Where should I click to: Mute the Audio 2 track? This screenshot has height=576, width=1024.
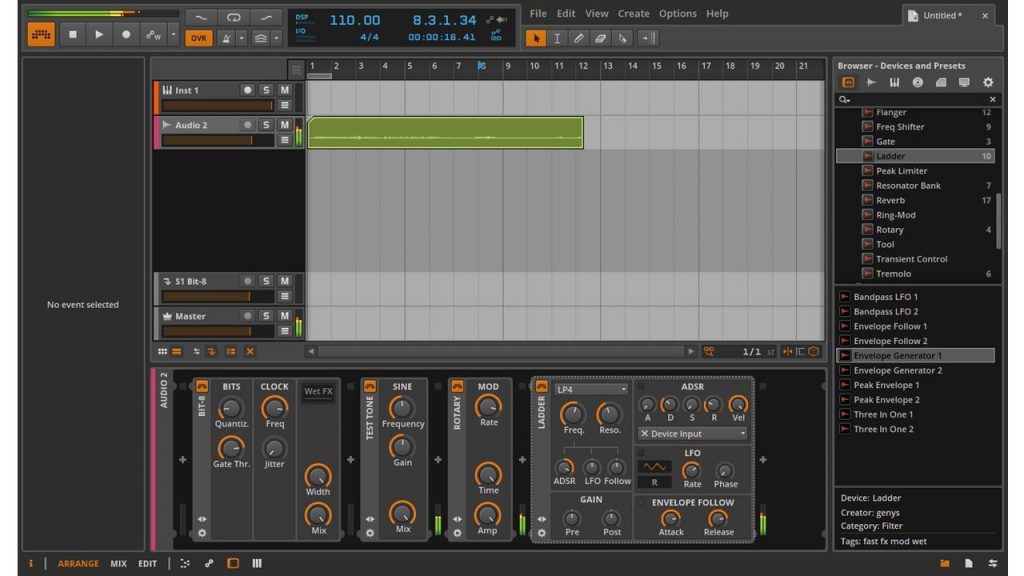[x=285, y=125]
